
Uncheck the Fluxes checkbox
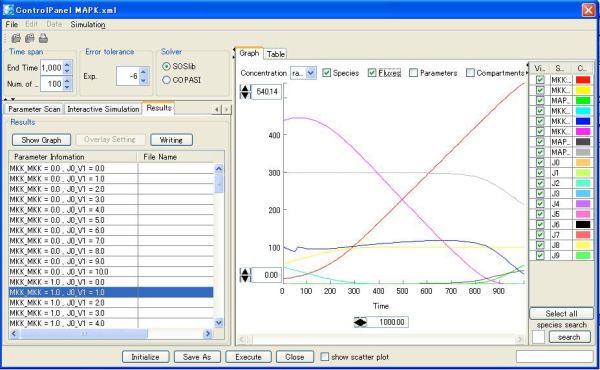(372, 73)
